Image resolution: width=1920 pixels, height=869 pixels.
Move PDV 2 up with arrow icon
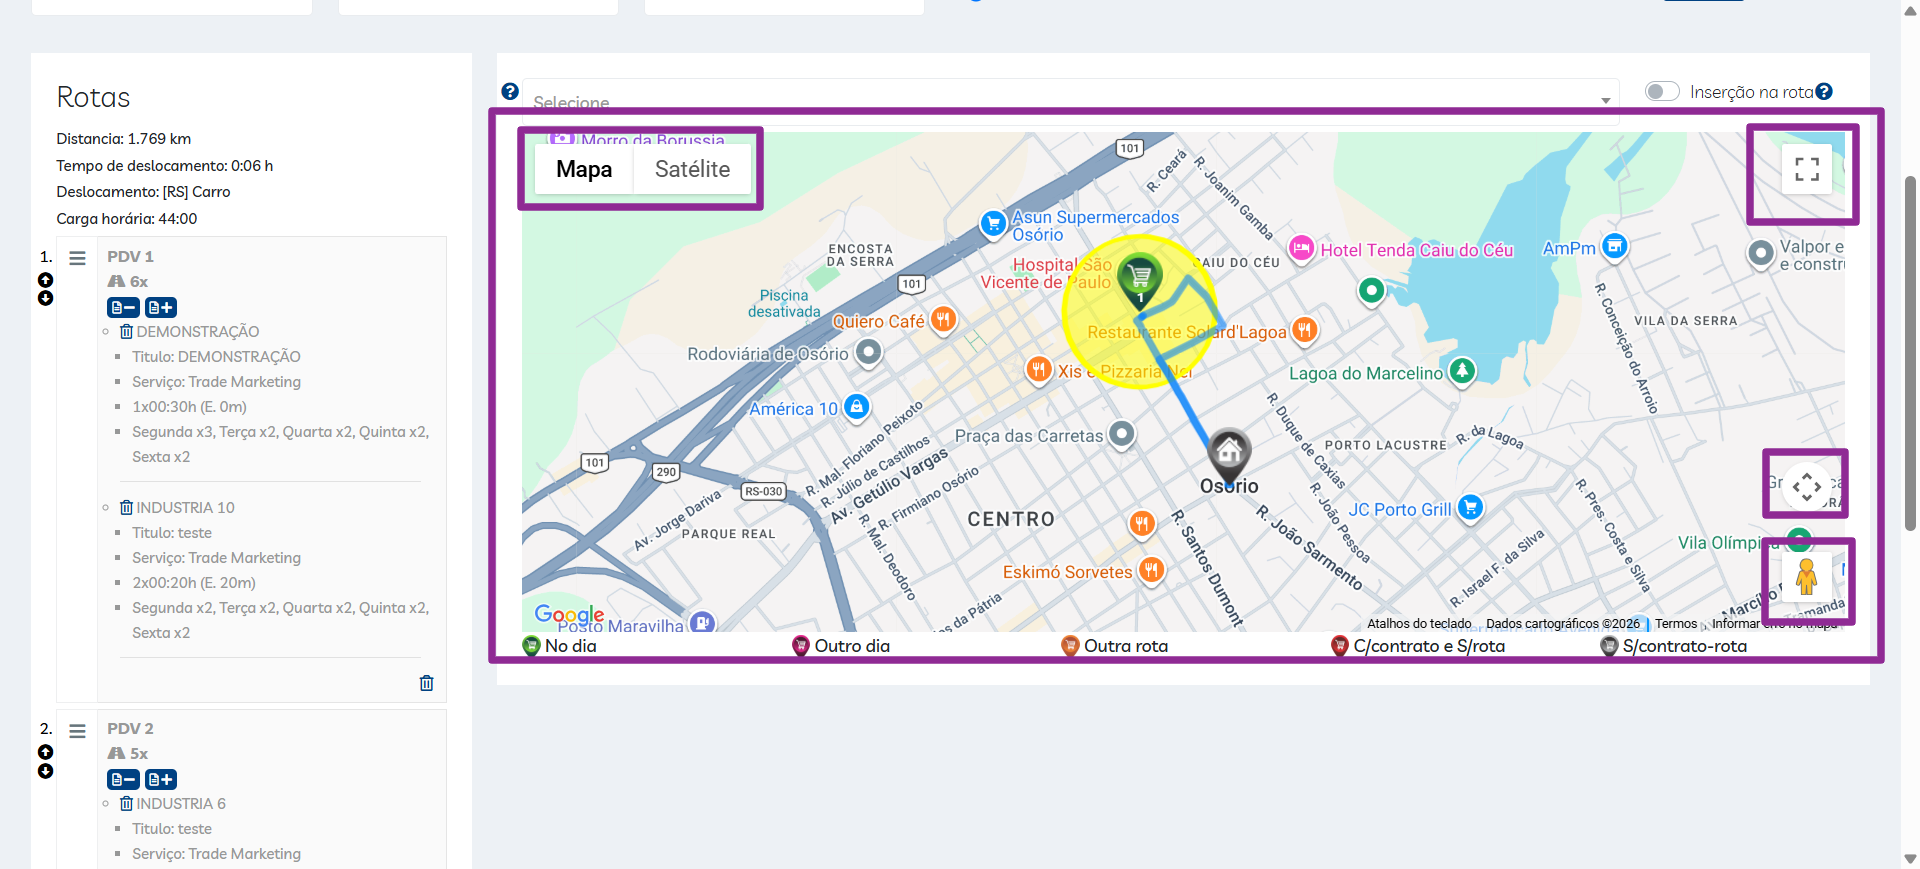(x=46, y=752)
